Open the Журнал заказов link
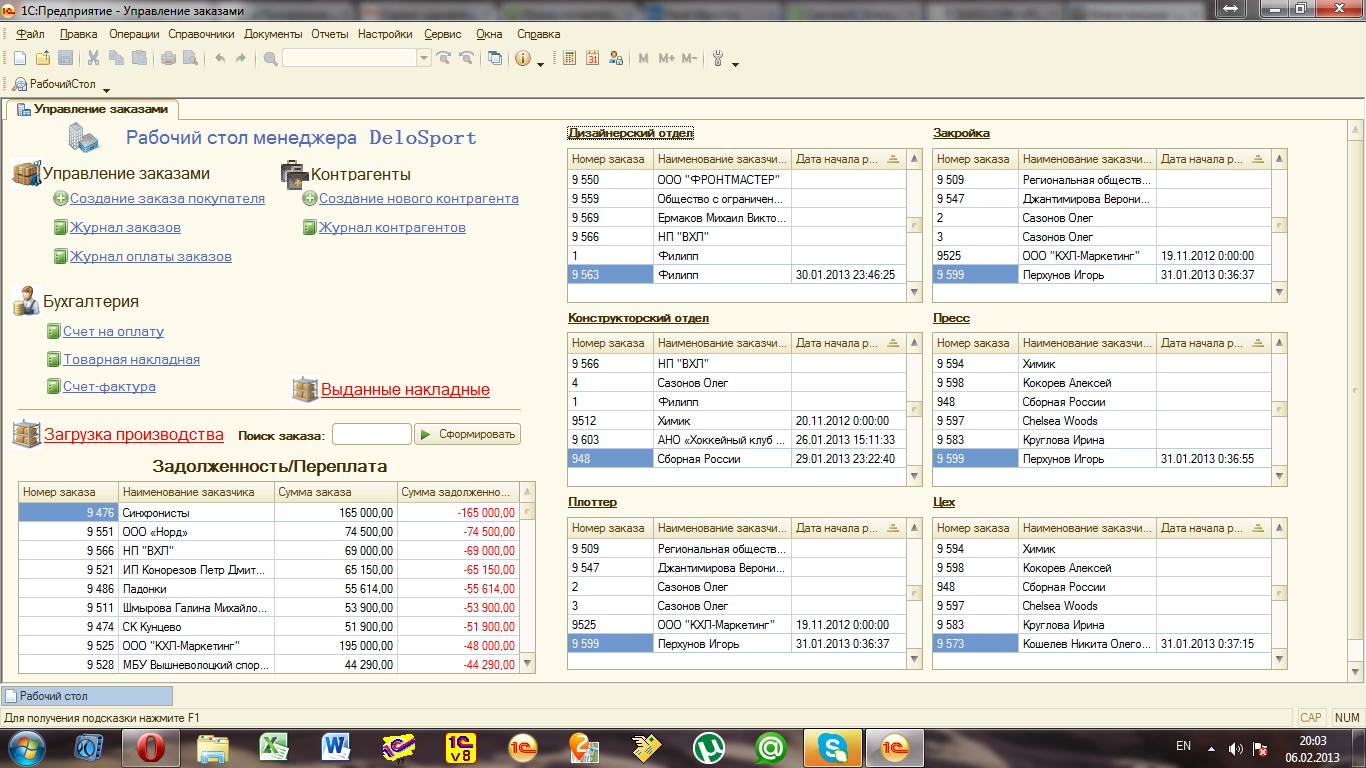The width and height of the screenshot is (1366, 768). point(125,228)
